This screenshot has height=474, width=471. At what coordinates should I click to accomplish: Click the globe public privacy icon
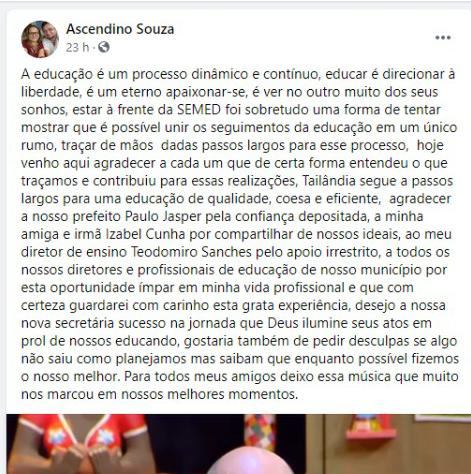104,47
